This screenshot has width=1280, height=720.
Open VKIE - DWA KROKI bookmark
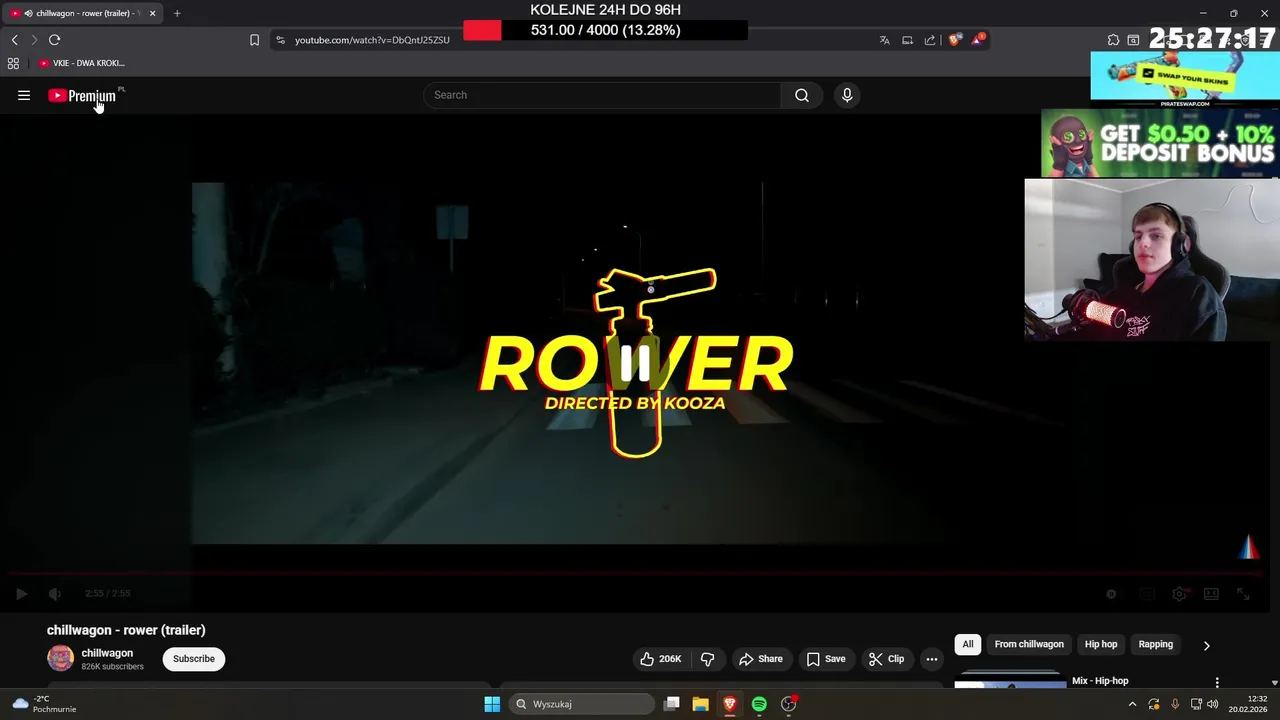[82, 63]
